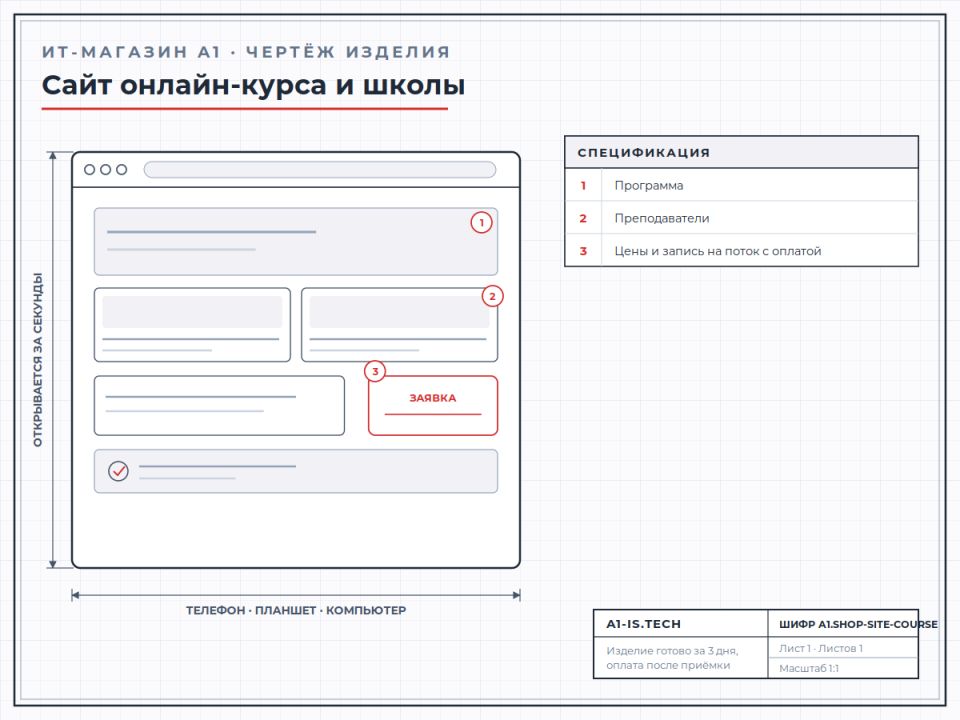
Task: Click the circled marker 1 on the wireframe
Action: click(x=481, y=222)
